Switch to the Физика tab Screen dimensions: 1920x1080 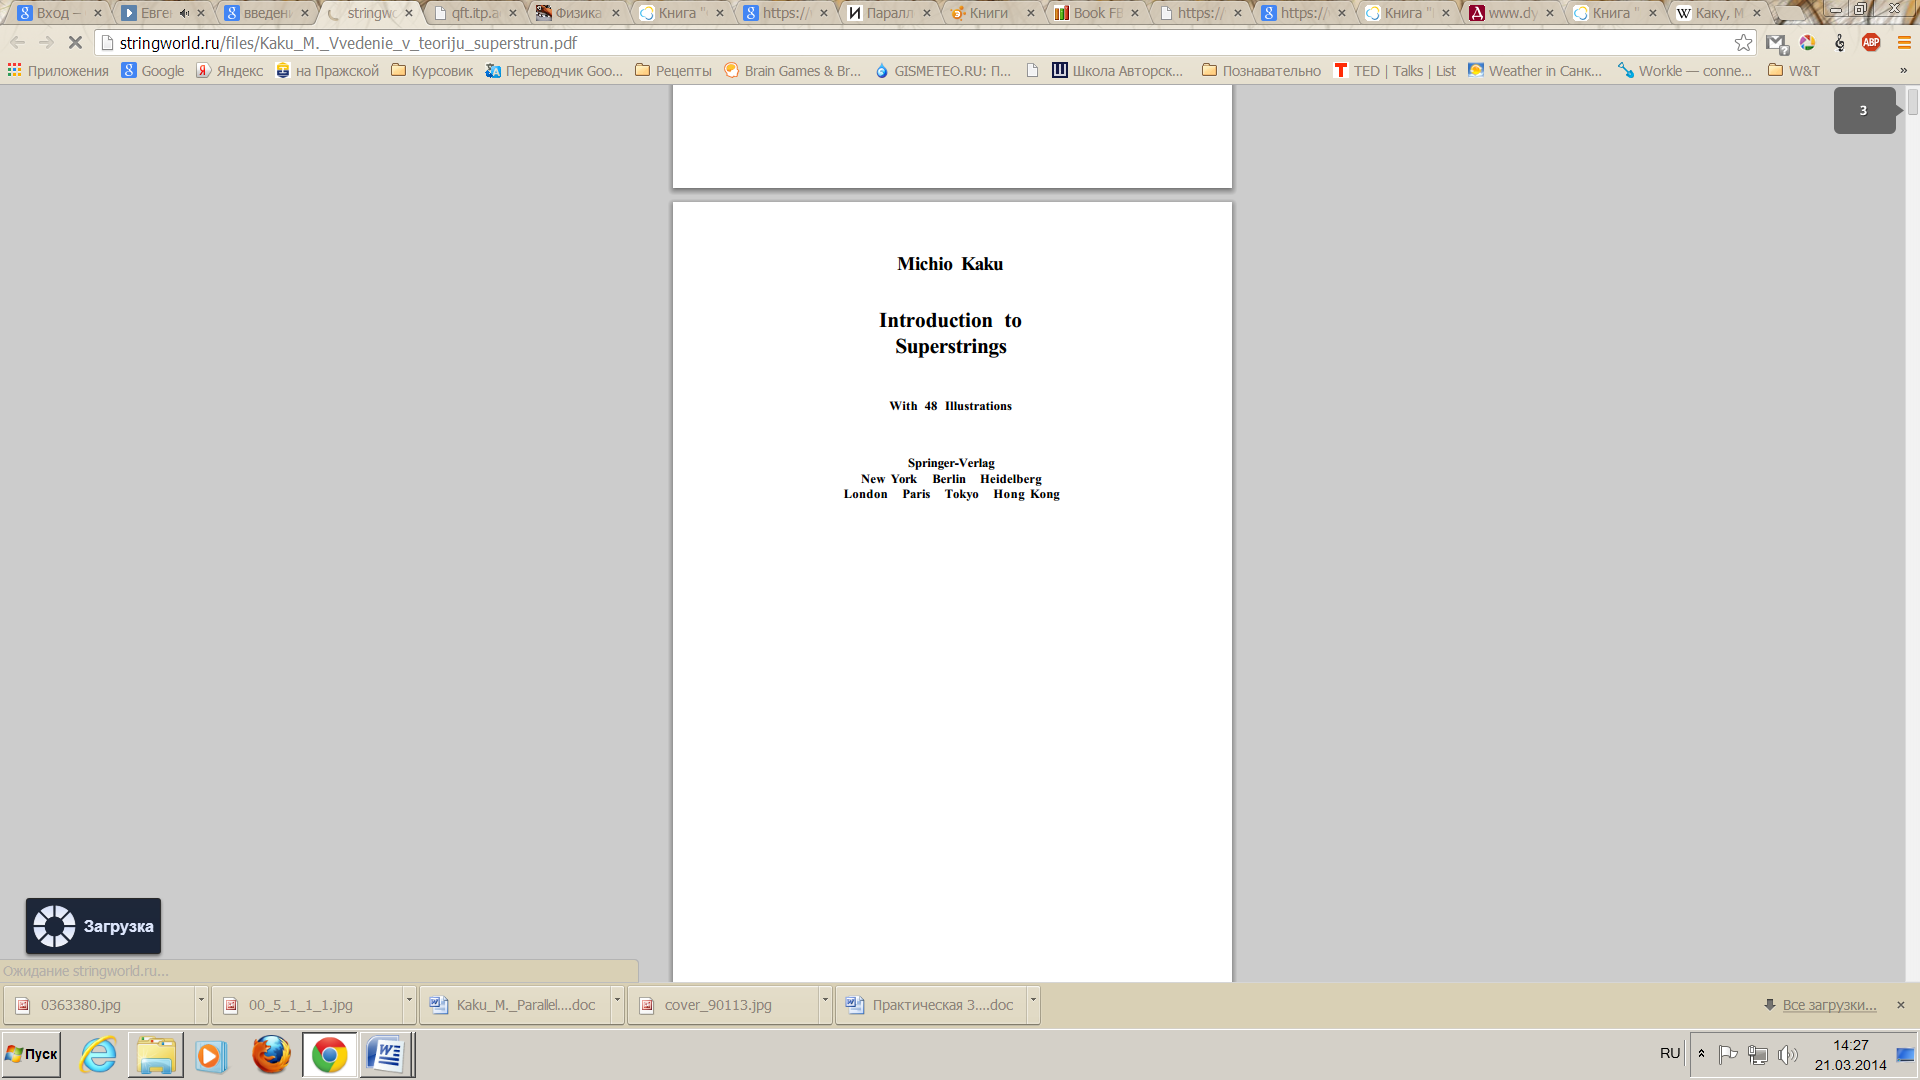click(x=577, y=13)
